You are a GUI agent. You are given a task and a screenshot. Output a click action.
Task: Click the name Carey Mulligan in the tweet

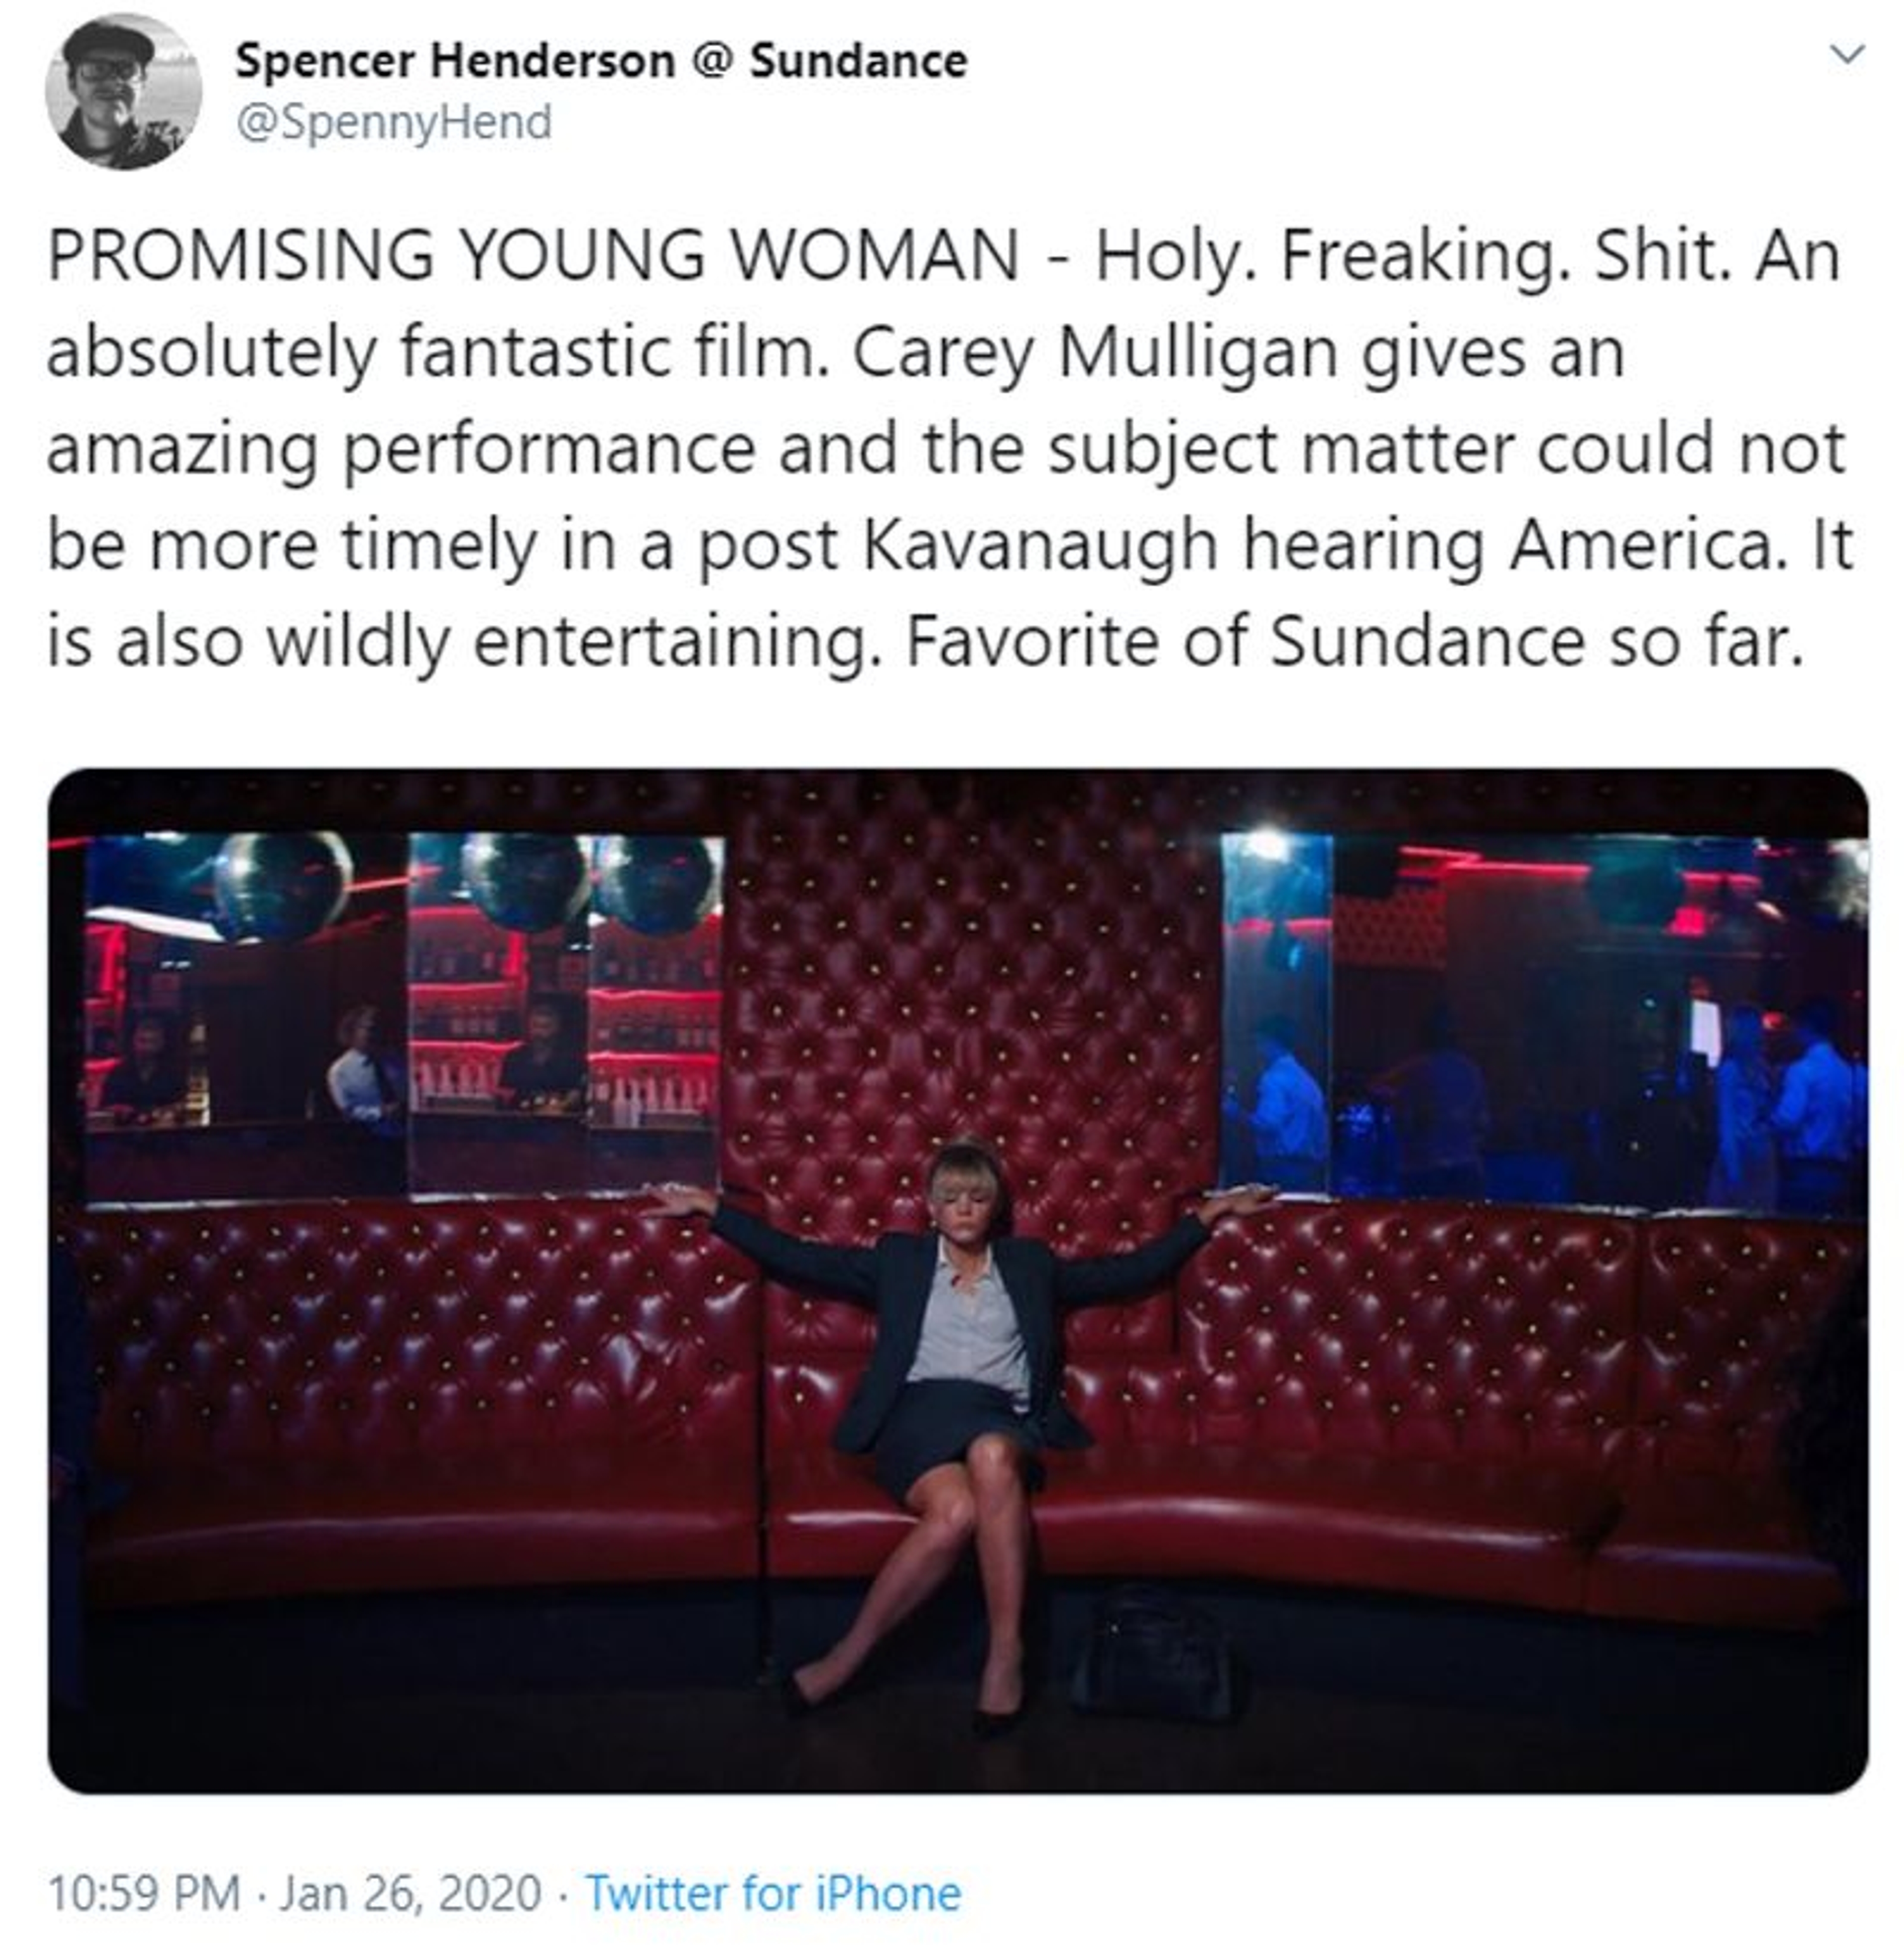pyautogui.click(x=1094, y=352)
